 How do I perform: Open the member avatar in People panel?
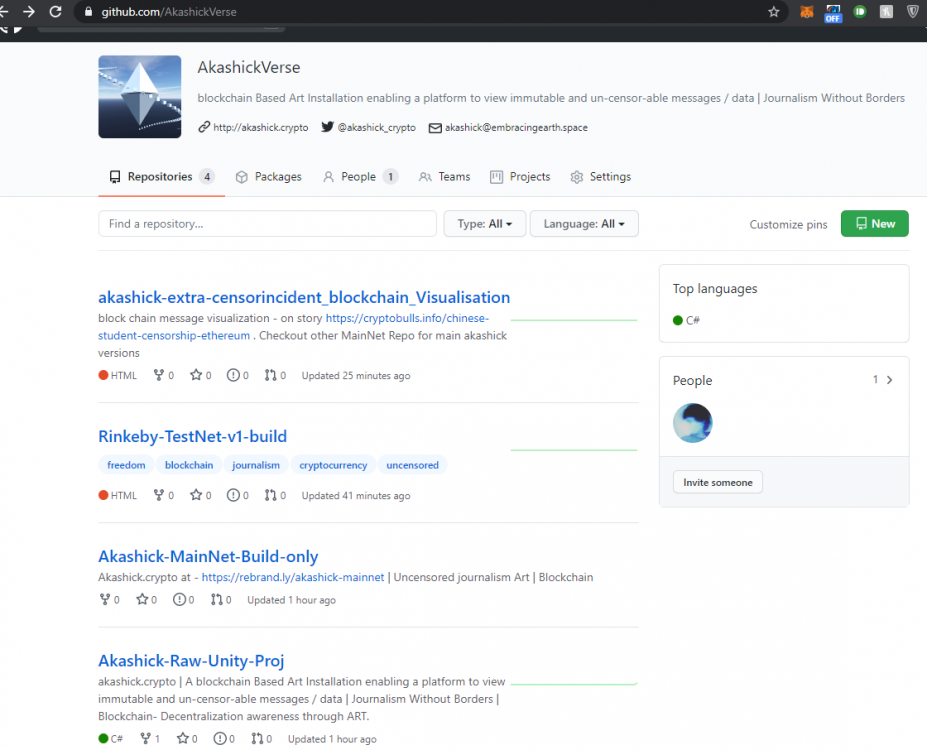point(692,423)
